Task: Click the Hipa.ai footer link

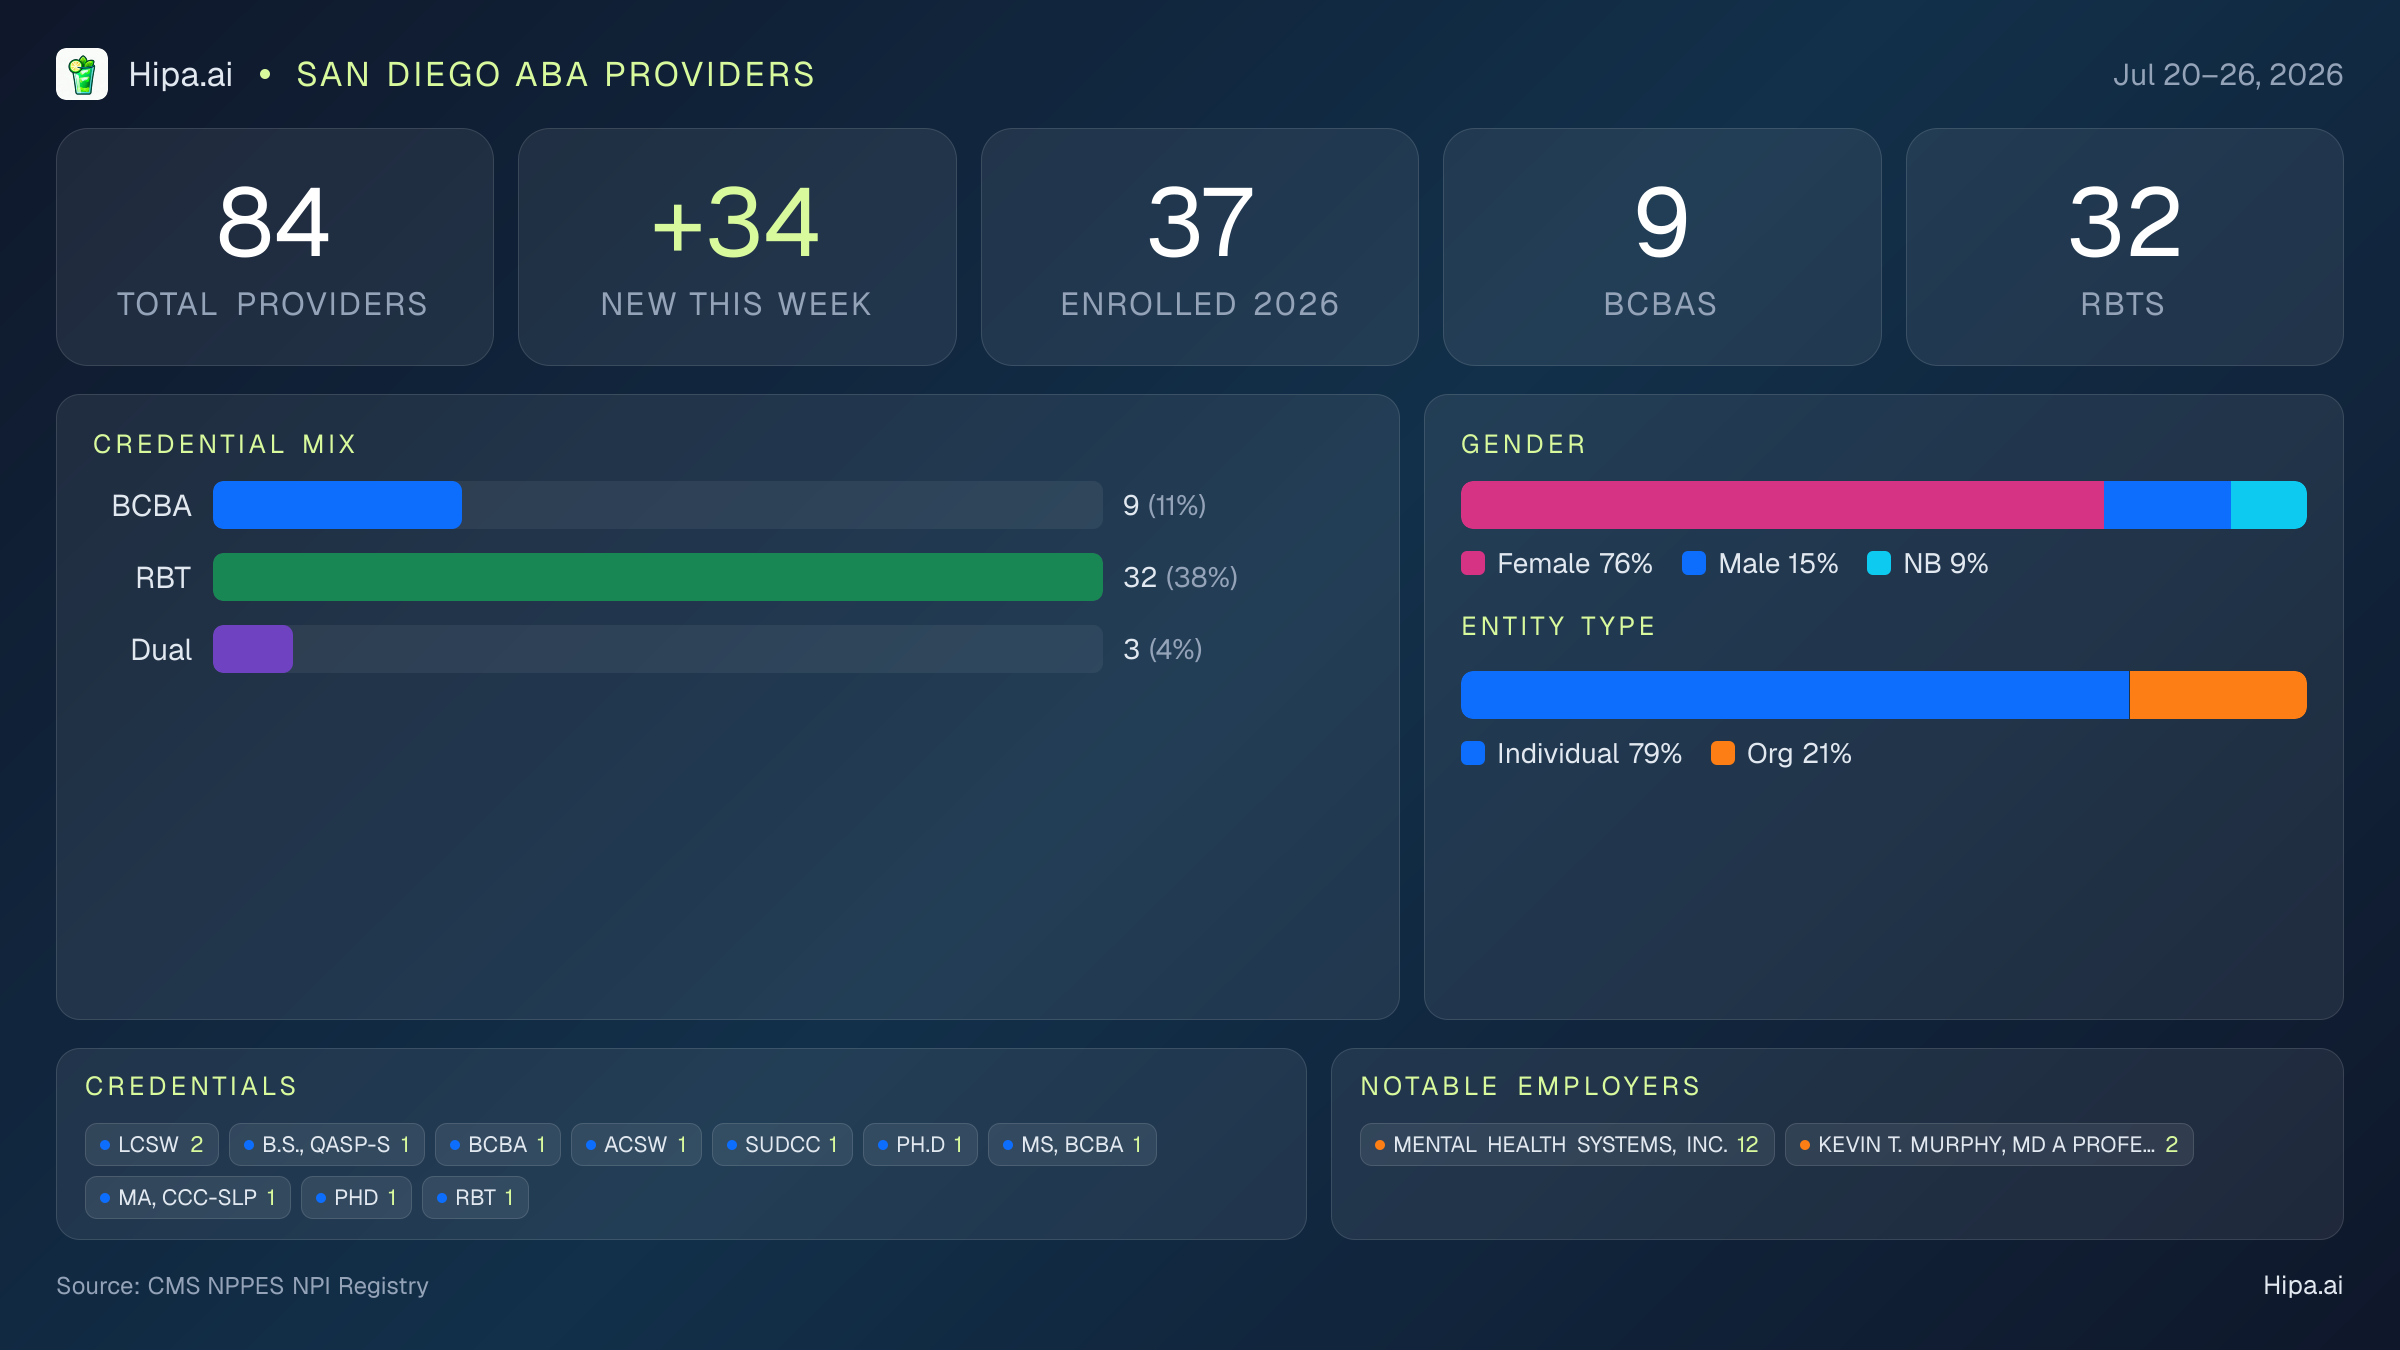Action: click(x=2303, y=1285)
